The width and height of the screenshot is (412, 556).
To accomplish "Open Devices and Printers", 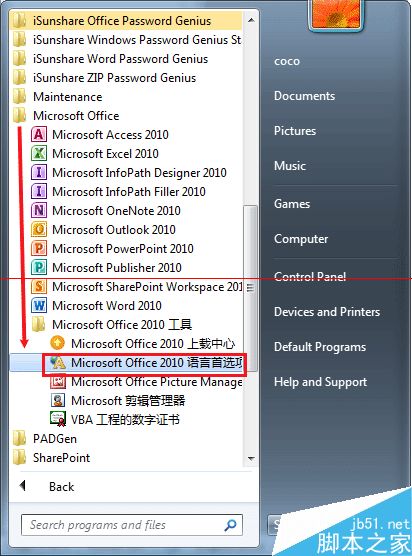I will (327, 312).
